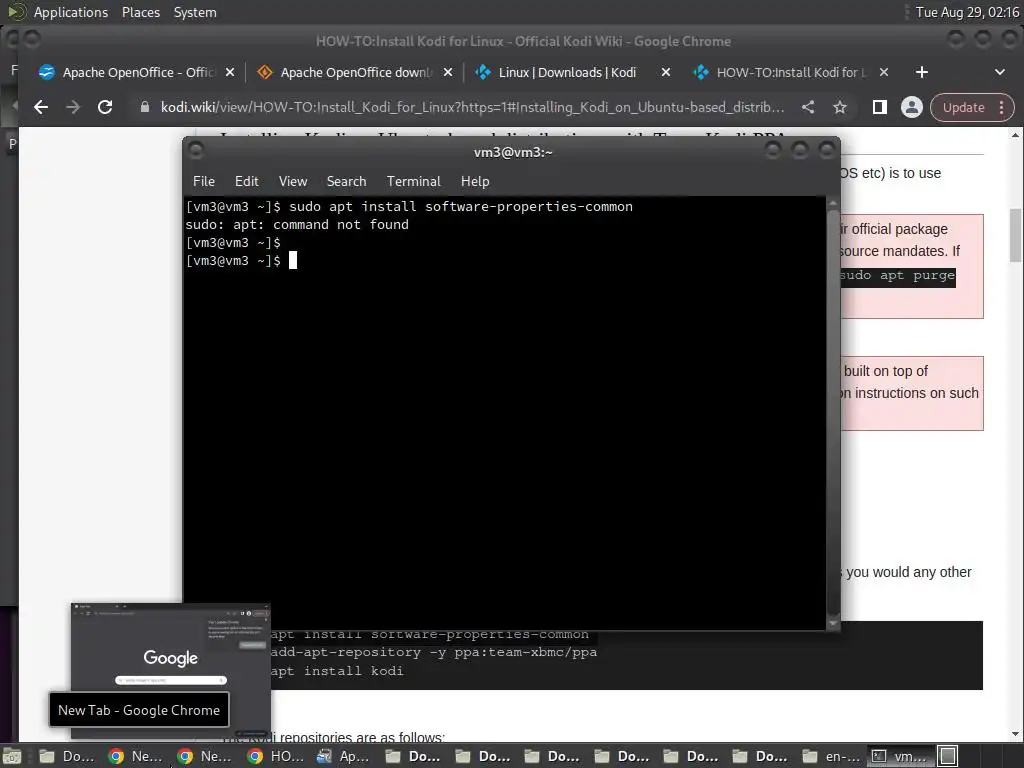The height and width of the screenshot is (768, 1024).
Task: Click the vm3@vm3:~ terminal title bar
Action: coord(512,152)
